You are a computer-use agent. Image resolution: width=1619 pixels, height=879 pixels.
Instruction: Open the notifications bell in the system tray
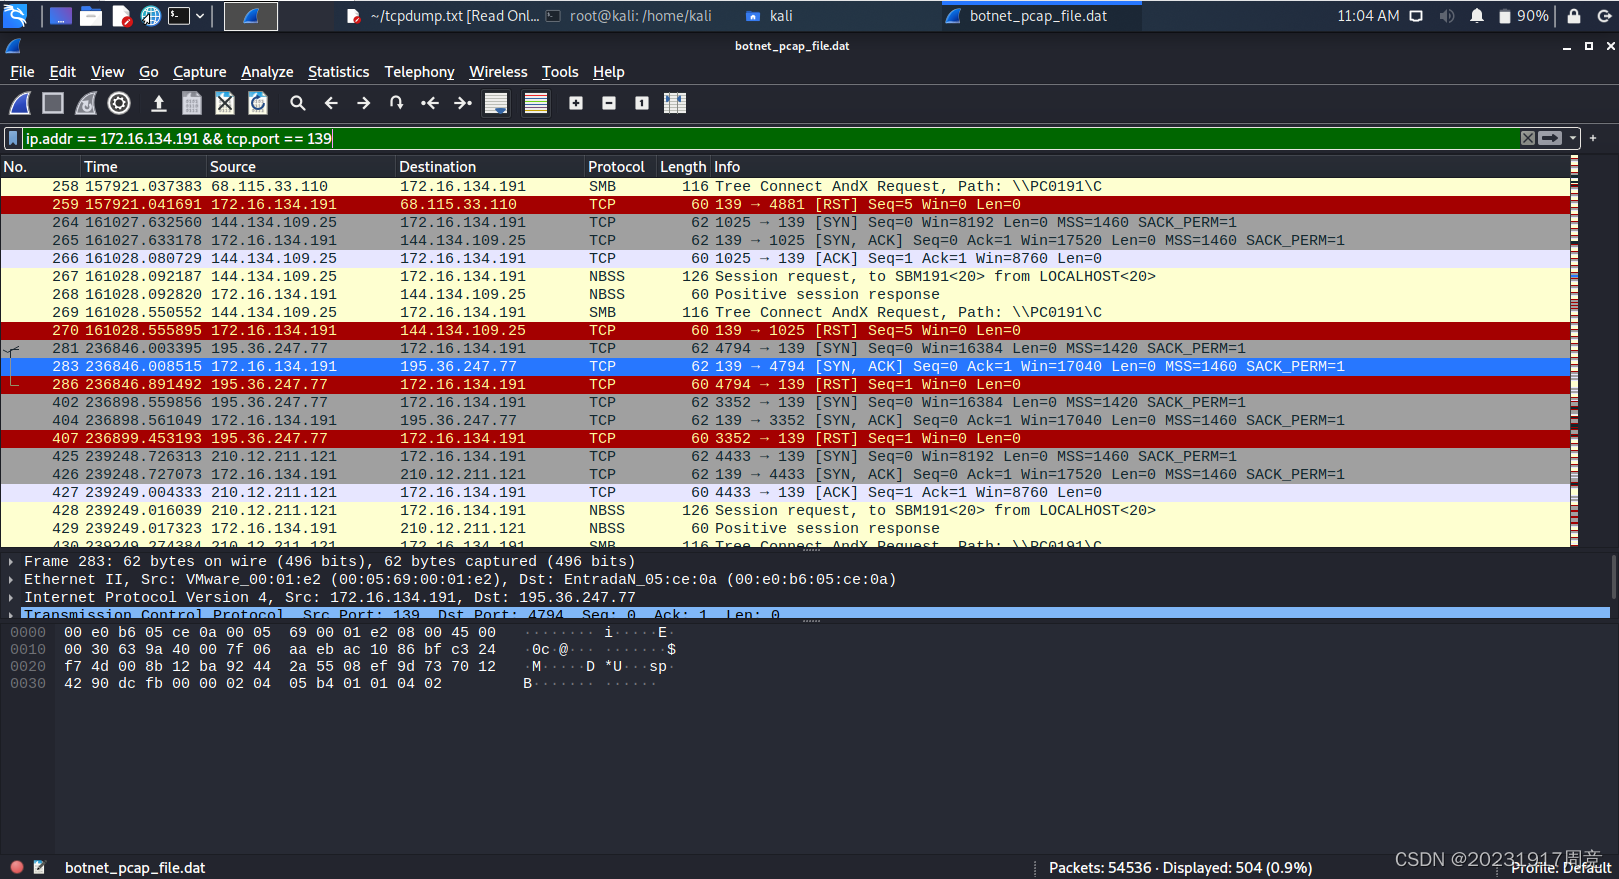pos(1477,16)
